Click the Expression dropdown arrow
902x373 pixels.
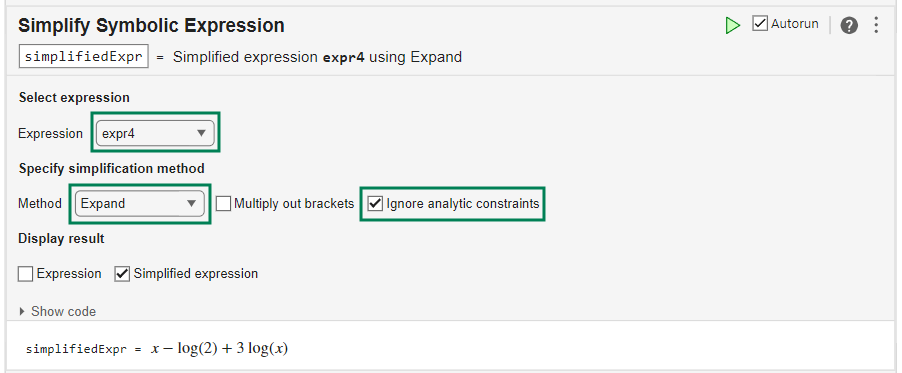tap(201, 133)
